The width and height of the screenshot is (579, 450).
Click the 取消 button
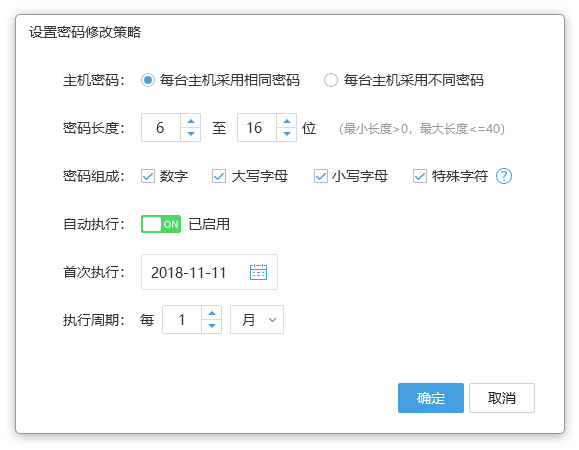502,398
